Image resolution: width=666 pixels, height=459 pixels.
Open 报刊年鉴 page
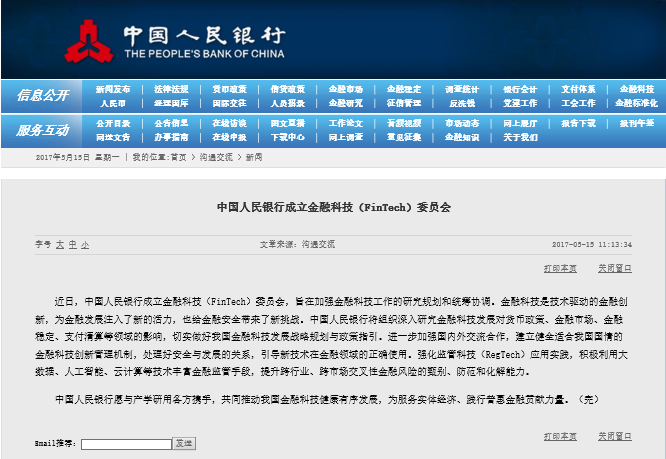click(x=637, y=124)
